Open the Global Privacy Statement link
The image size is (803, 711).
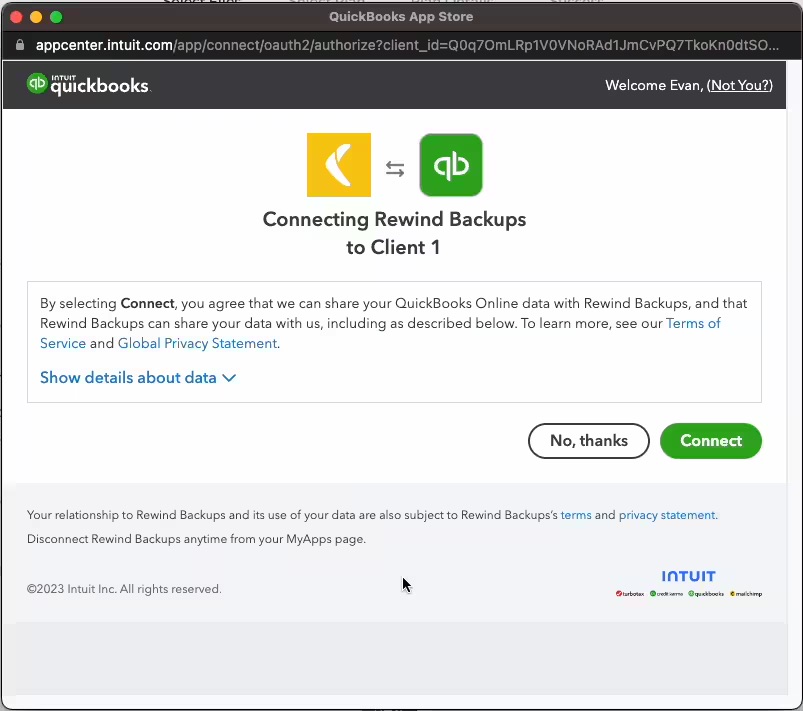coord(197,343)
